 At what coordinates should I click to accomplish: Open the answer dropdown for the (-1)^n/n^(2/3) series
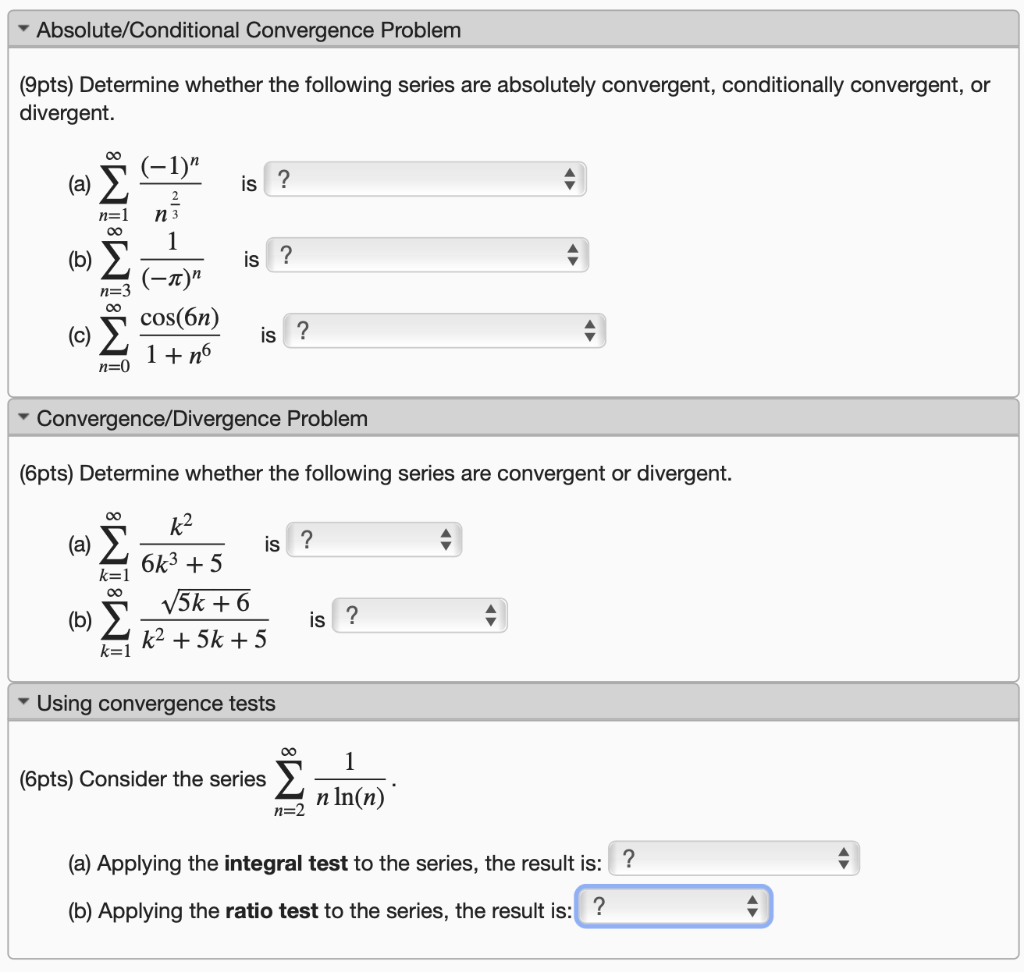click(x=420, y=178)
